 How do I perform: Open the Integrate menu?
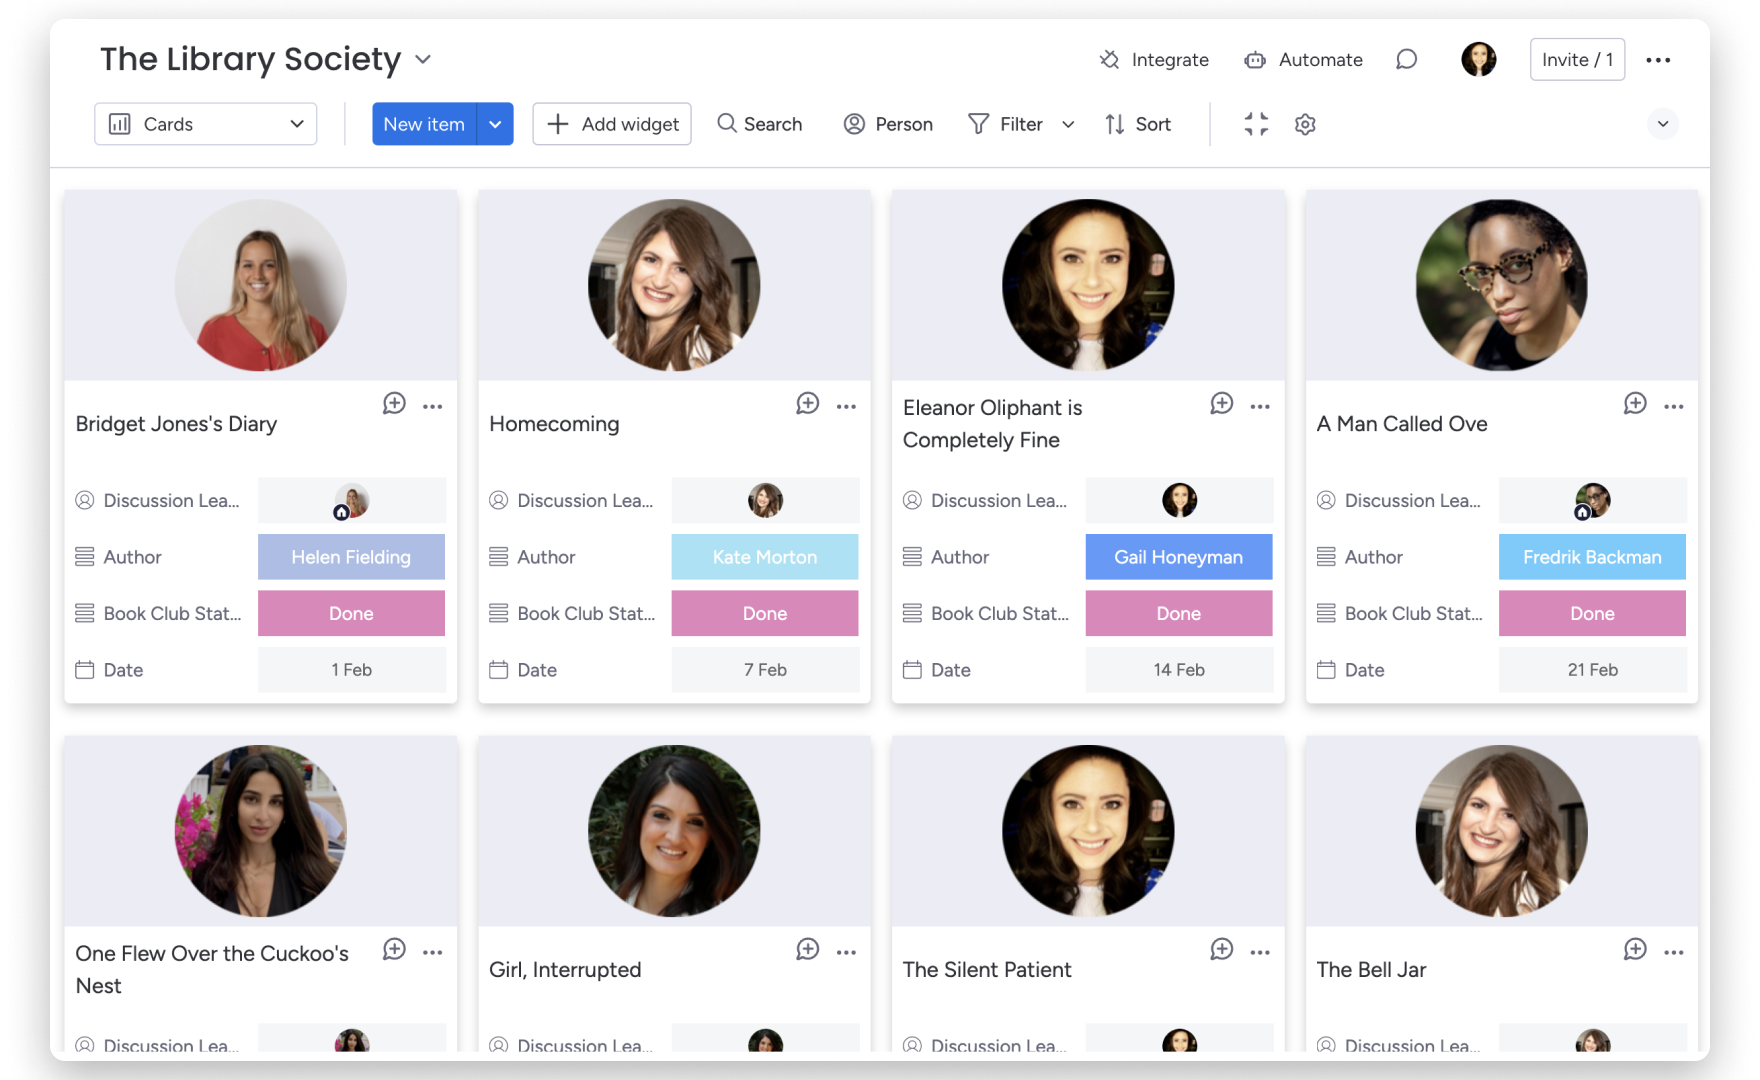[x=1153, y=60]
